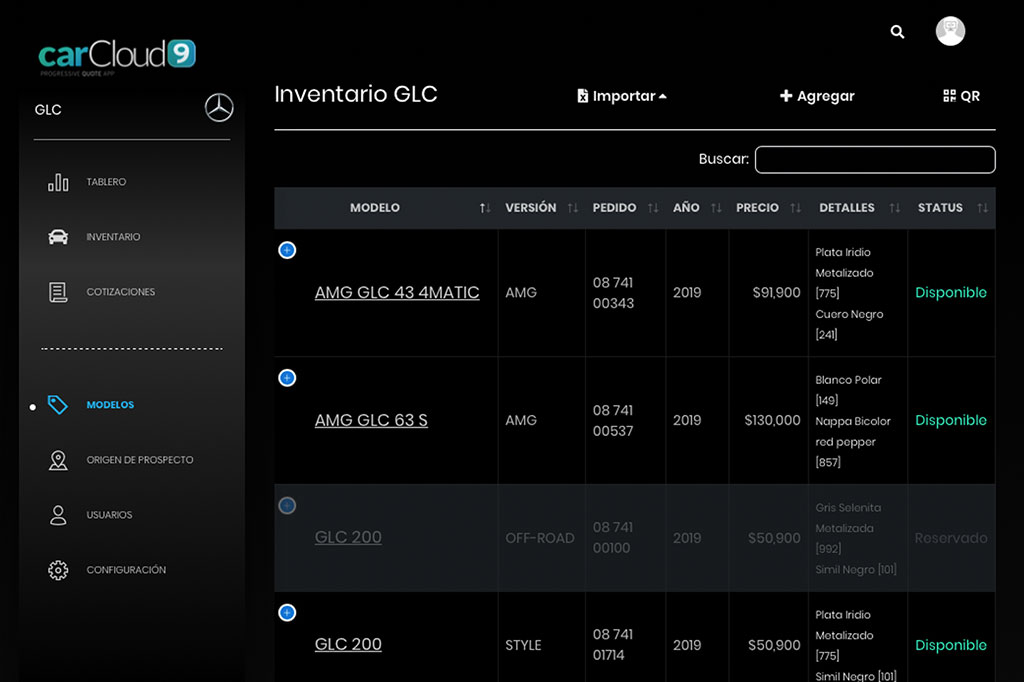
Task: Expand the AMG GLC 63 S row
Action: tap(287, 378)
